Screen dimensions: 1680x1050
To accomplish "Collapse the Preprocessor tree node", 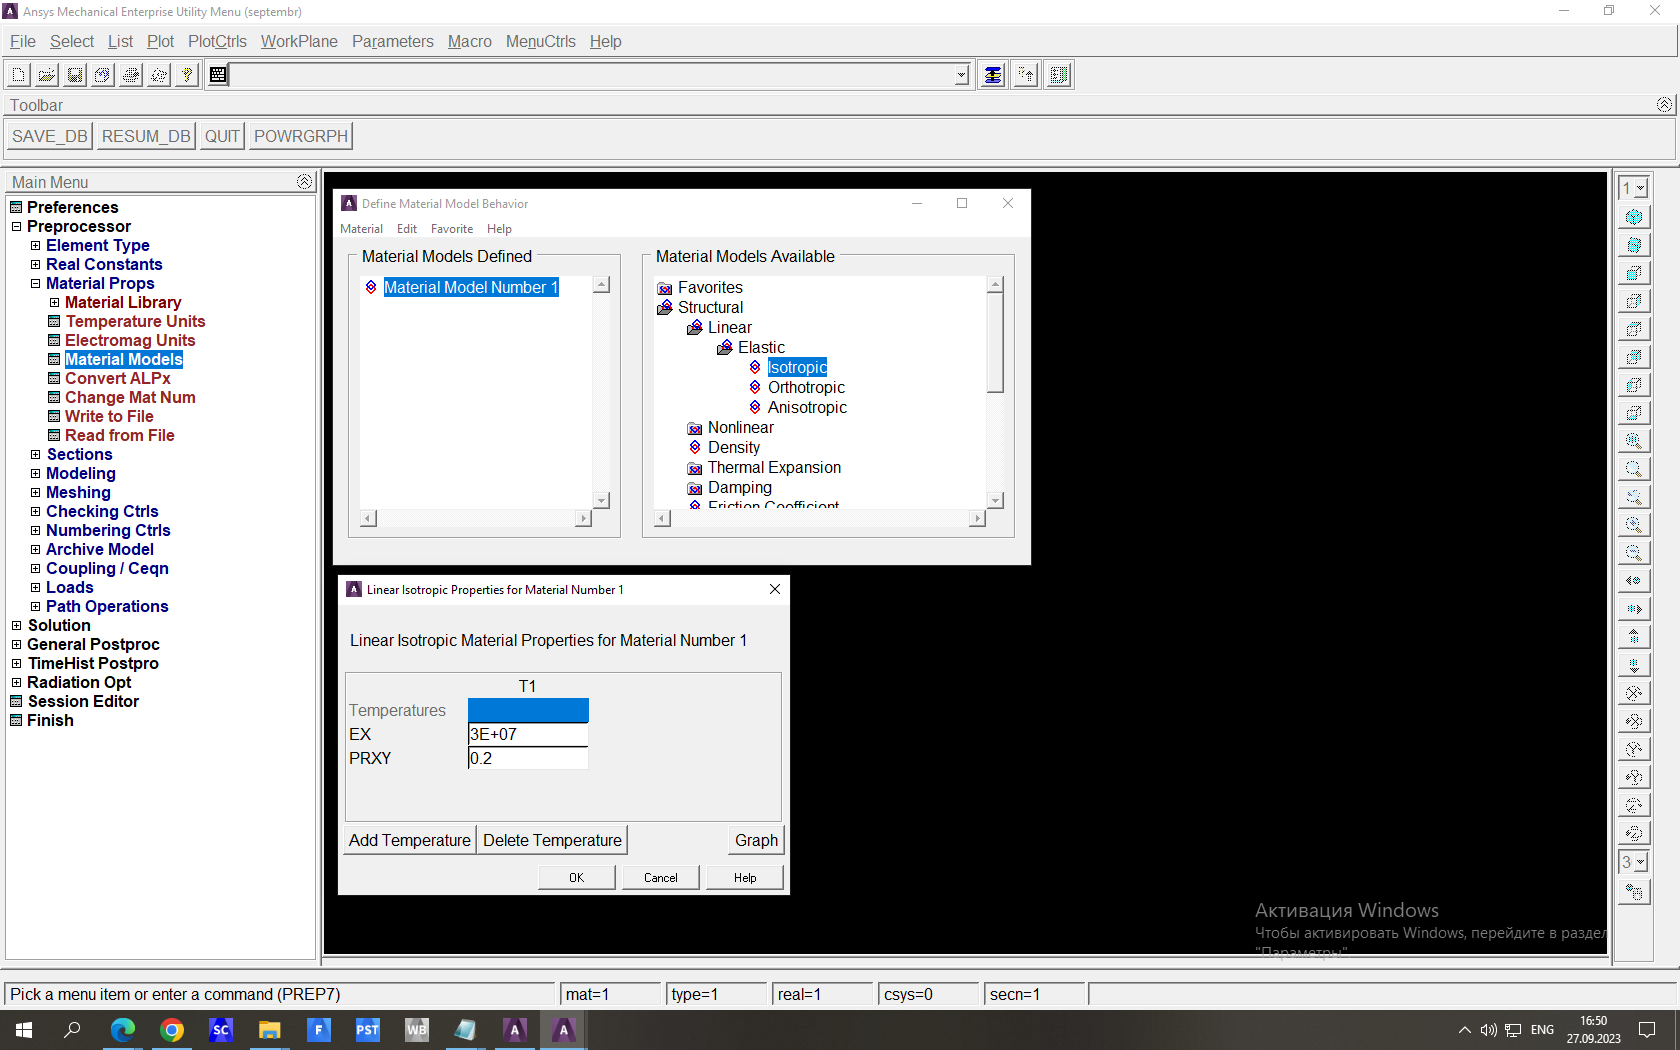I will point(16,227).
